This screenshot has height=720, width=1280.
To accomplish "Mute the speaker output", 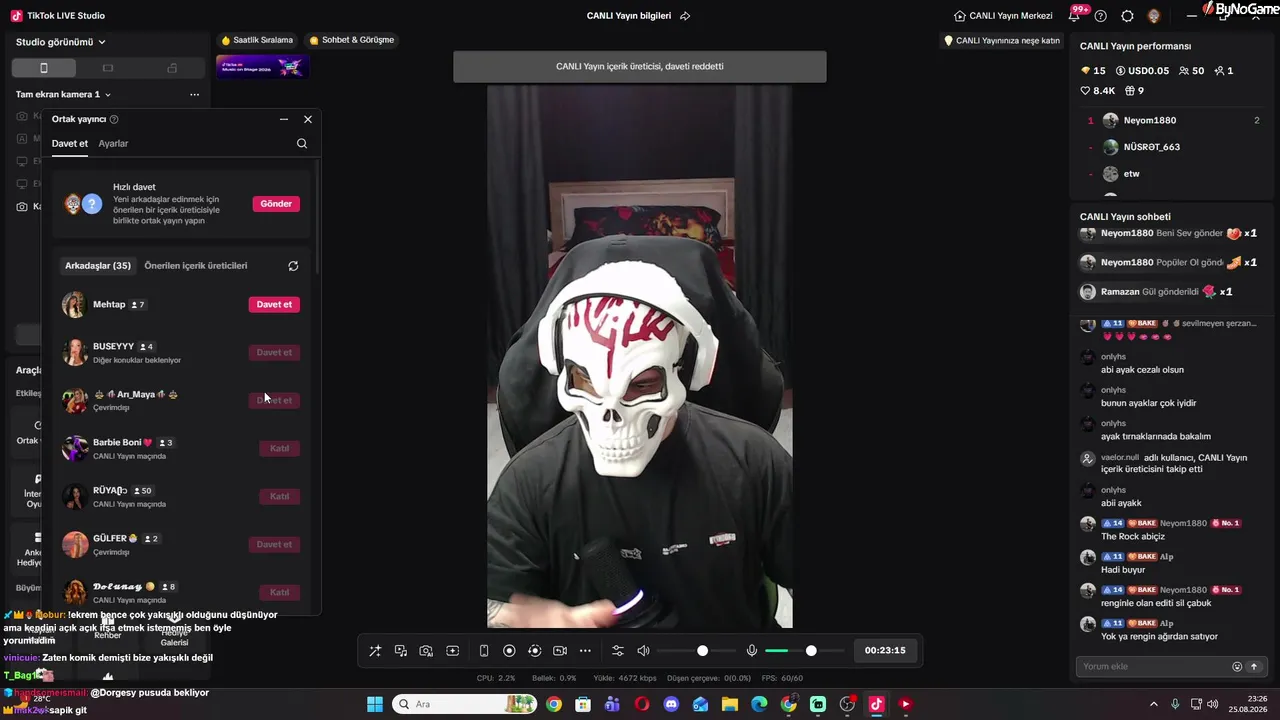I will [x=643, y=651].
